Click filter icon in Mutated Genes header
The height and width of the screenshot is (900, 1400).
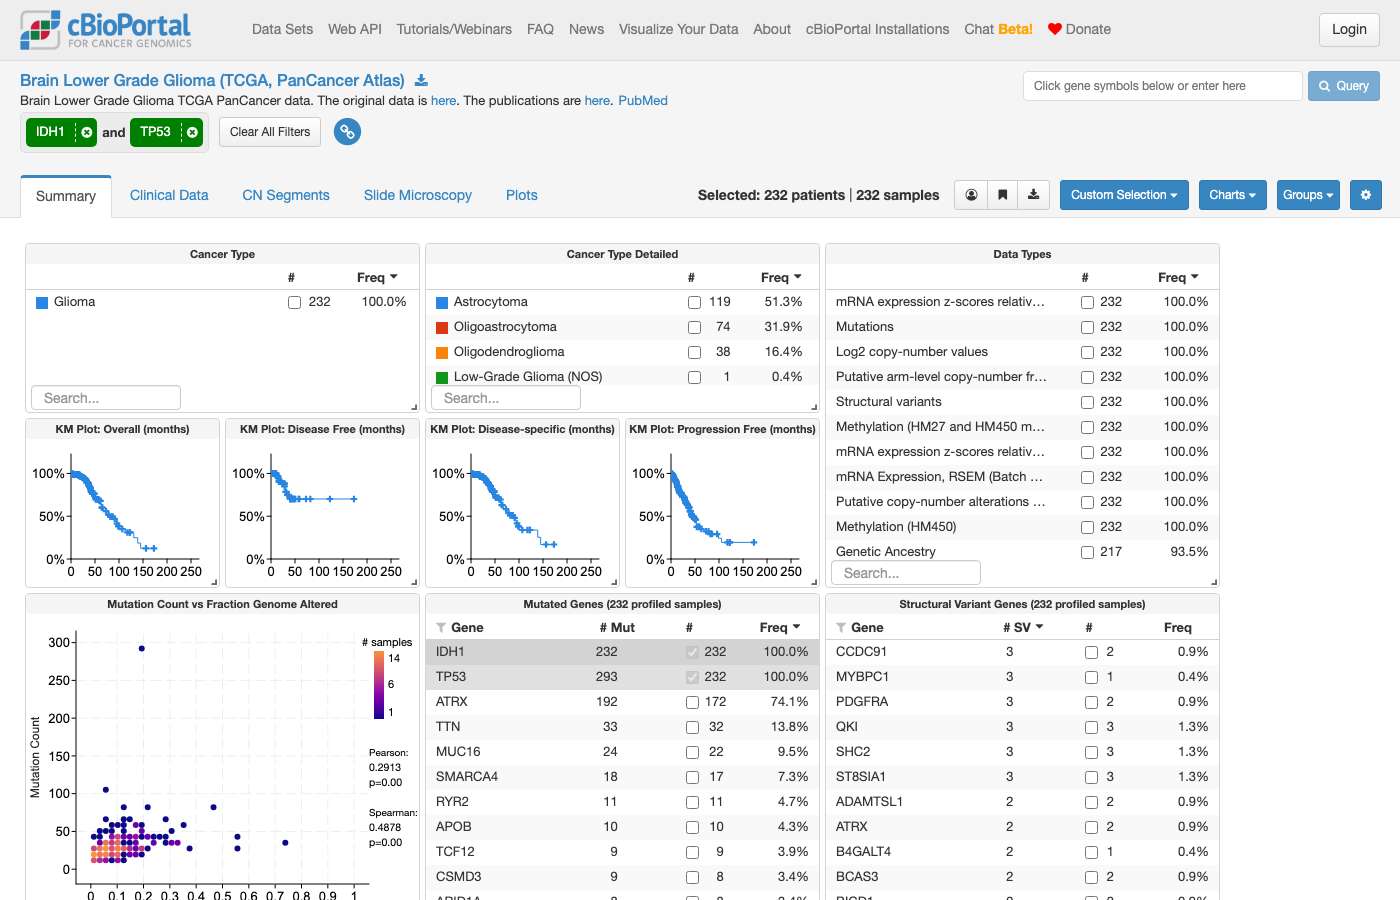441,628
